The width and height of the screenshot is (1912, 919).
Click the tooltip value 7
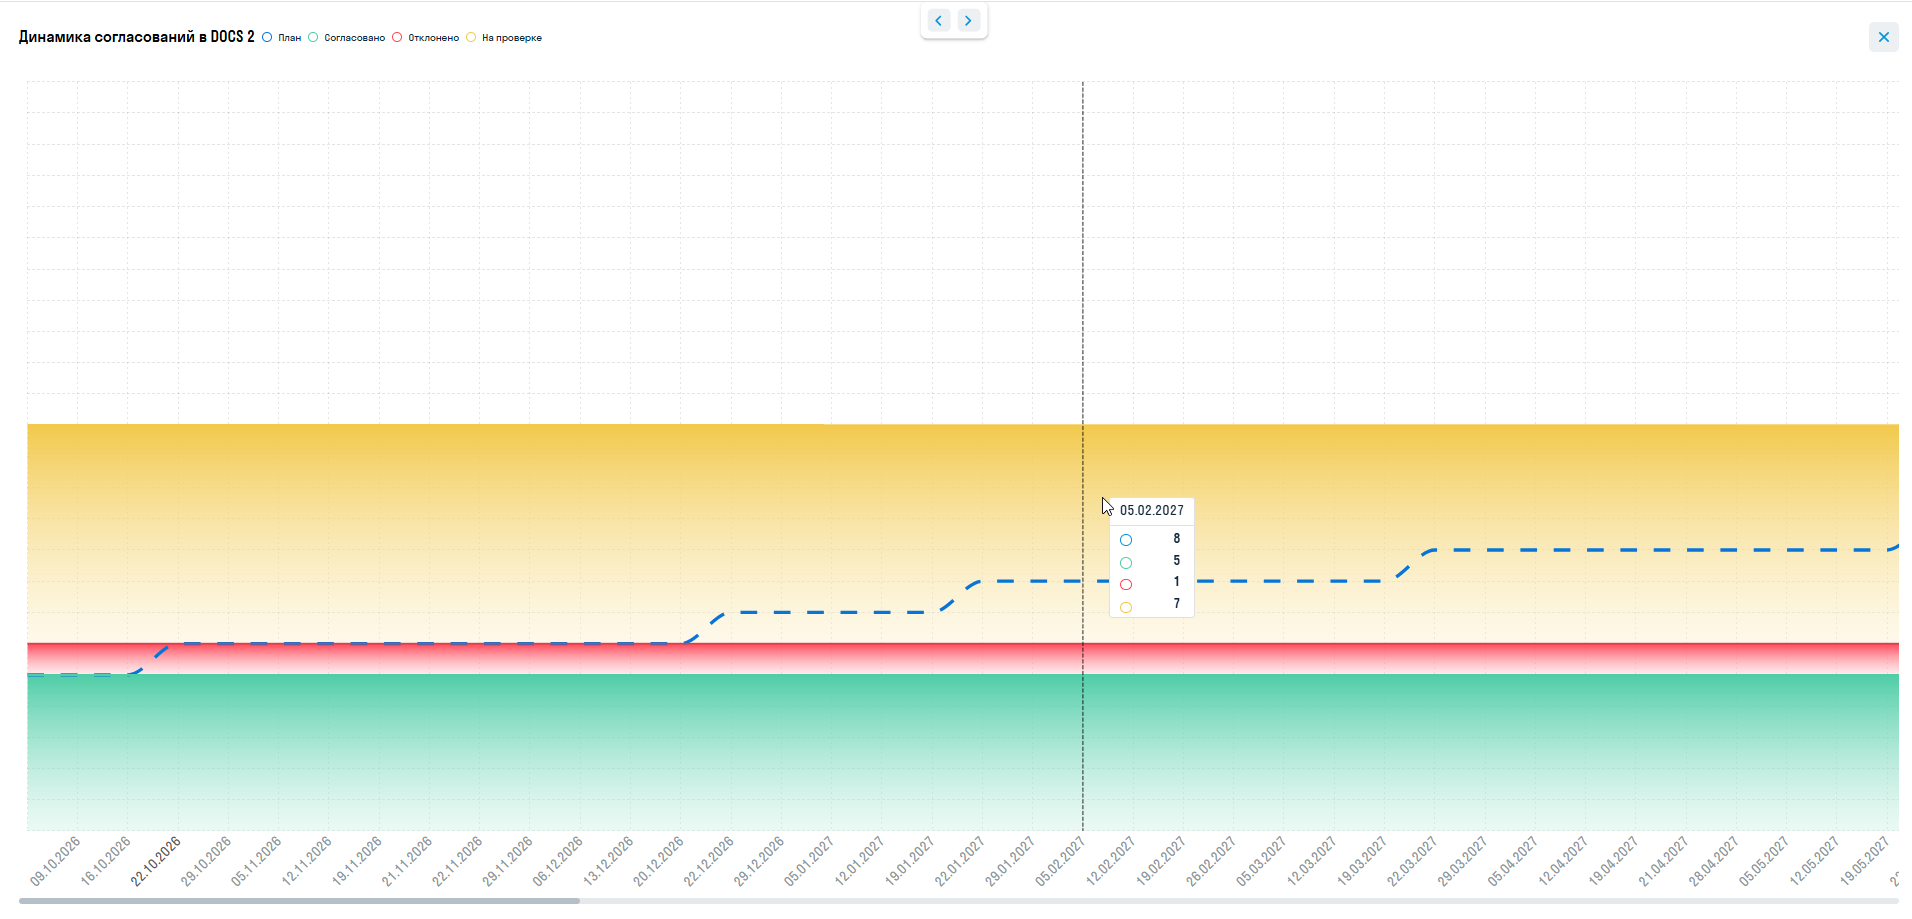(x=1177, y=604)
